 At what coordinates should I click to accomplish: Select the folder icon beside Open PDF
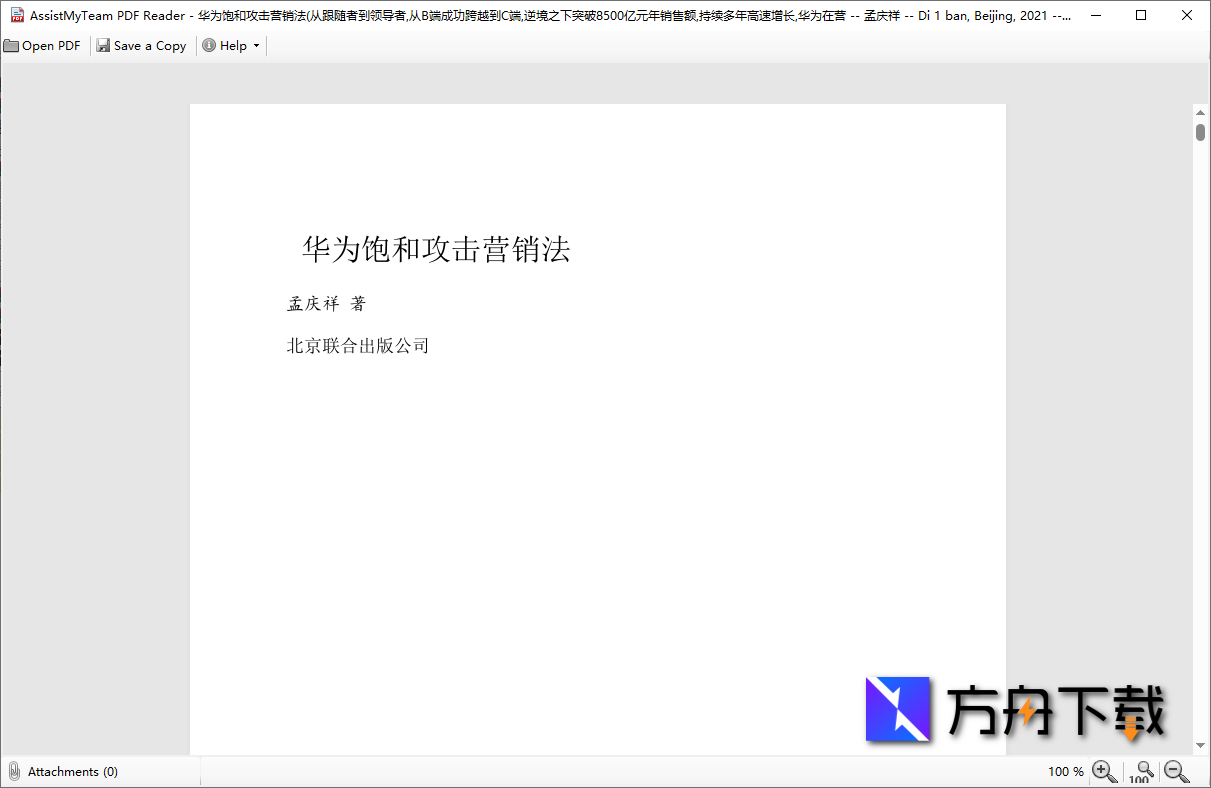11,45
